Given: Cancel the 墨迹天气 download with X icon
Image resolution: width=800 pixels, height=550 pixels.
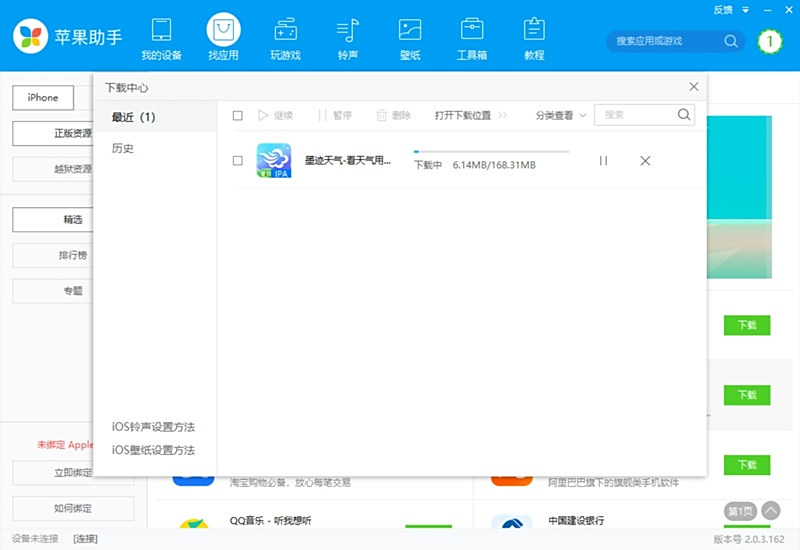Looking at the screenshot, I should coord(645,161).
